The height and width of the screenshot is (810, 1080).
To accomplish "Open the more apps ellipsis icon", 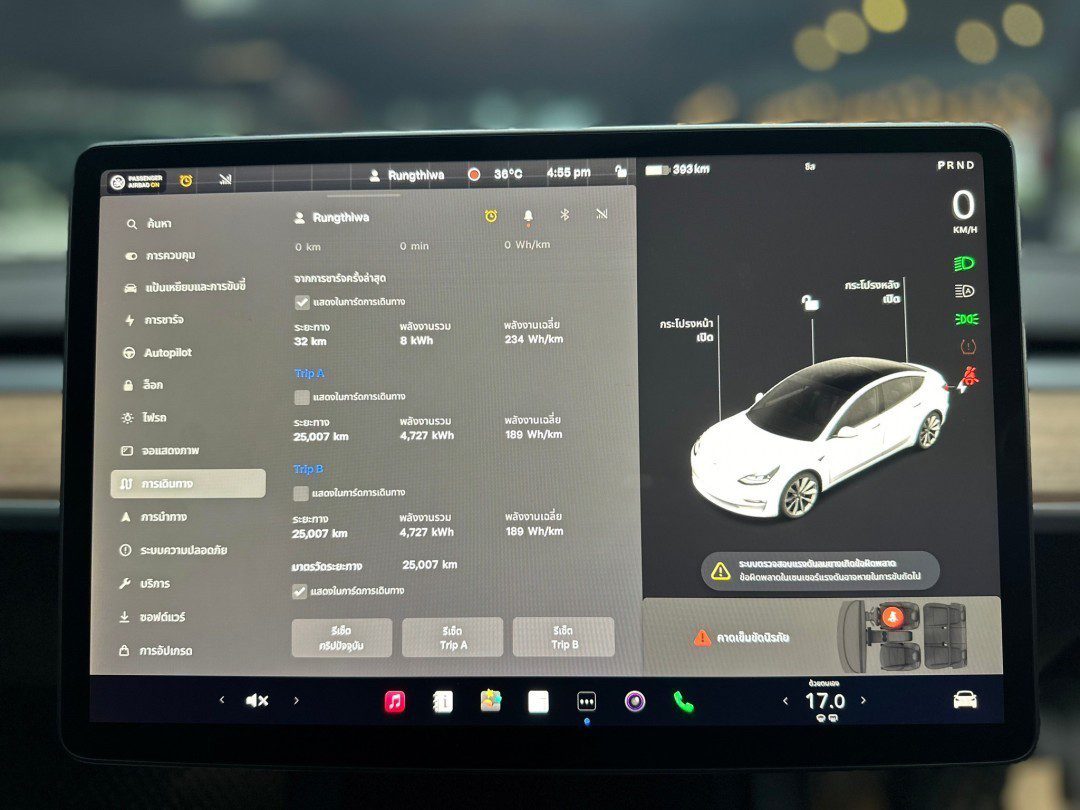I will pyautogui.click(x=586, y=702).
